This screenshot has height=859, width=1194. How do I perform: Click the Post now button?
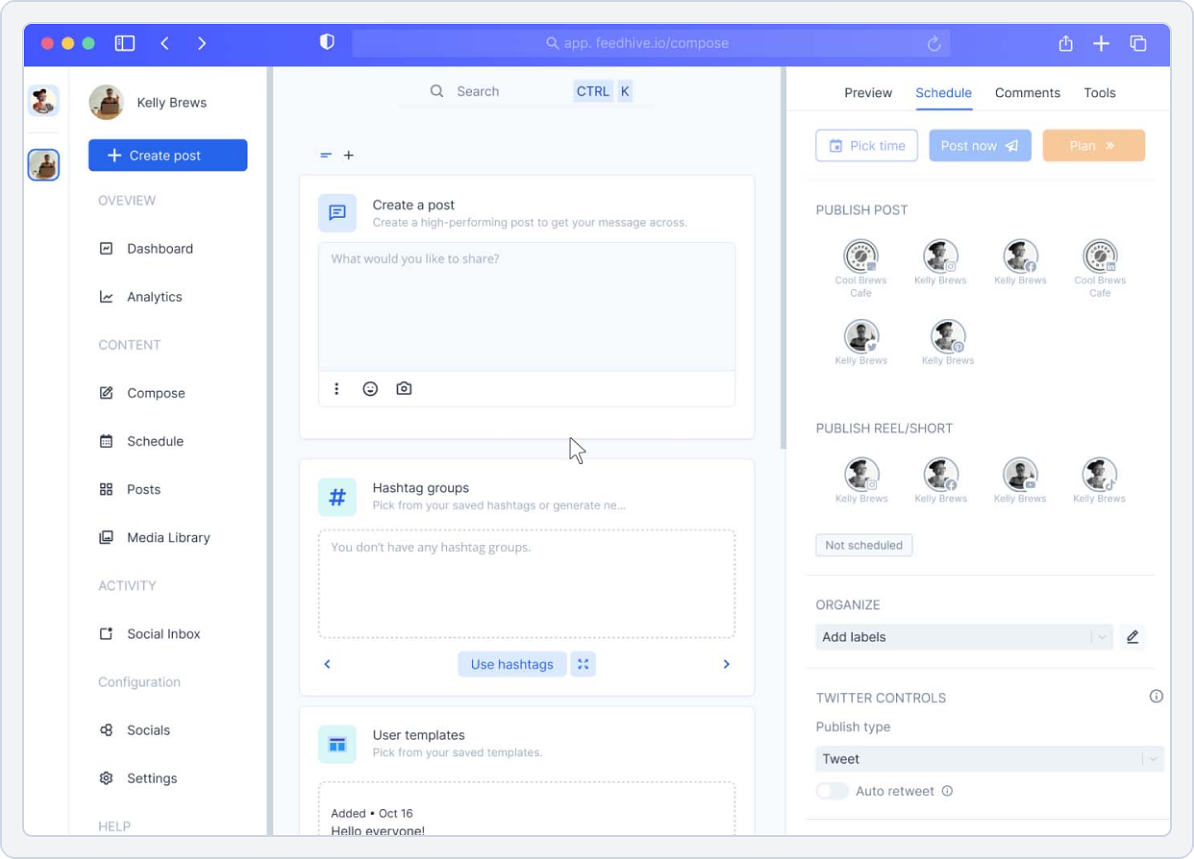pyautogui.click(x=979, y=145)
